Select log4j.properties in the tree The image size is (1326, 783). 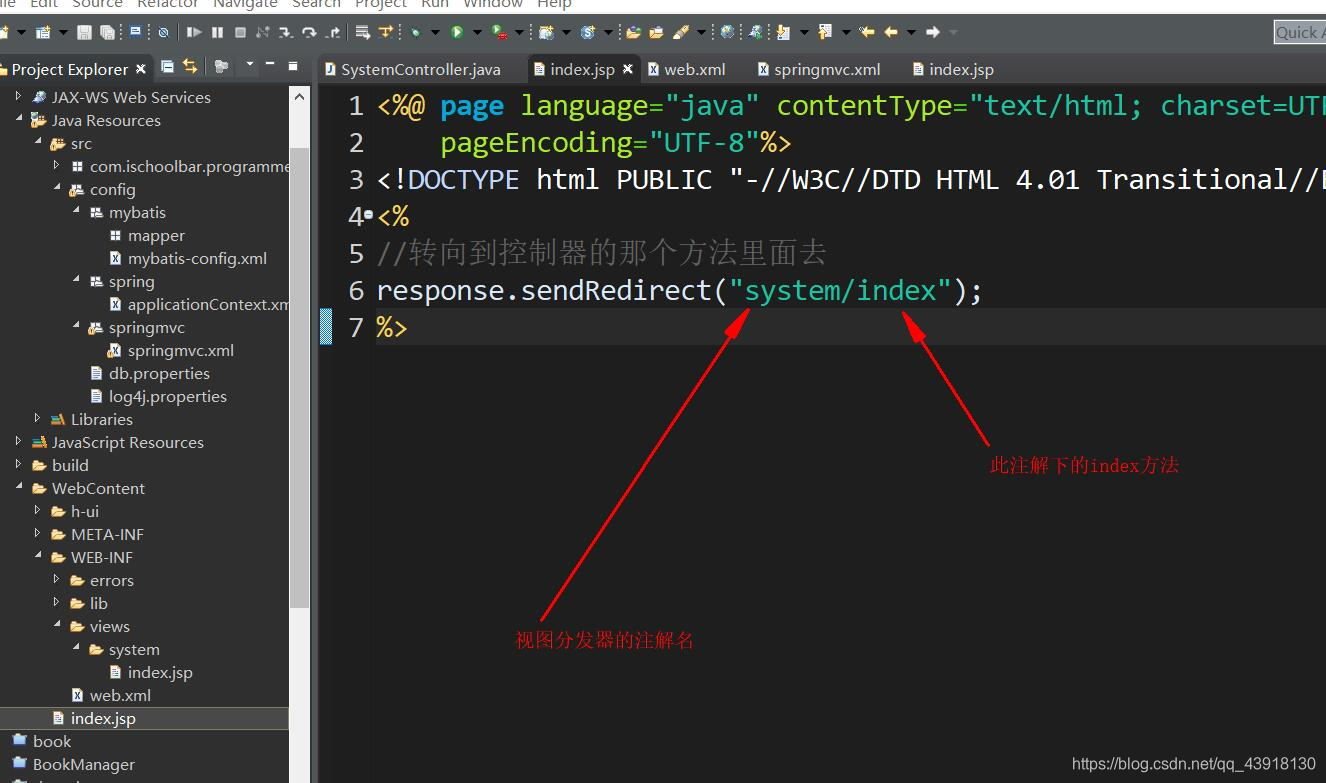click(158, 396)
